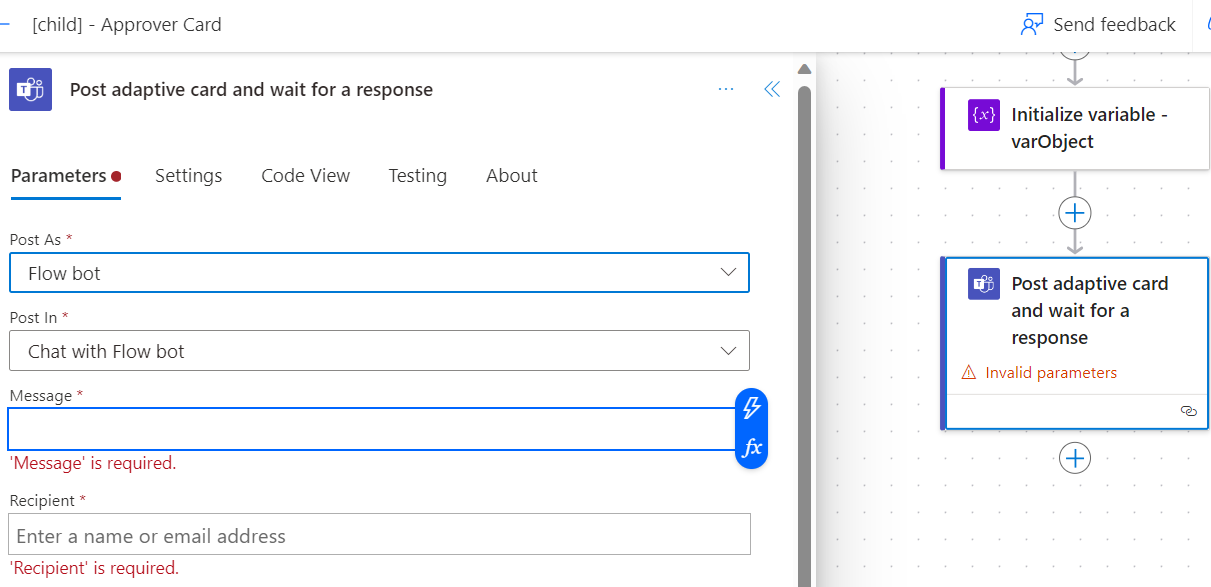Collapse the action pane with the double chevron
The image size is (1211, 587).
click(771, 89)
